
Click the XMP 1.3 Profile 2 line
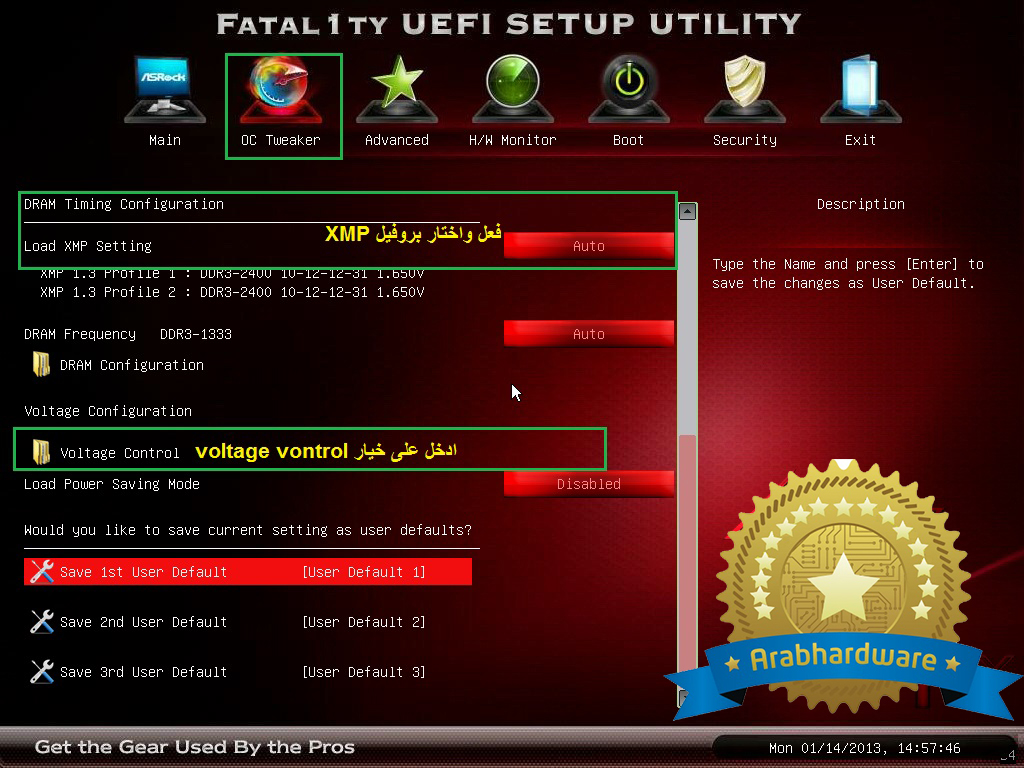(232, 292)
